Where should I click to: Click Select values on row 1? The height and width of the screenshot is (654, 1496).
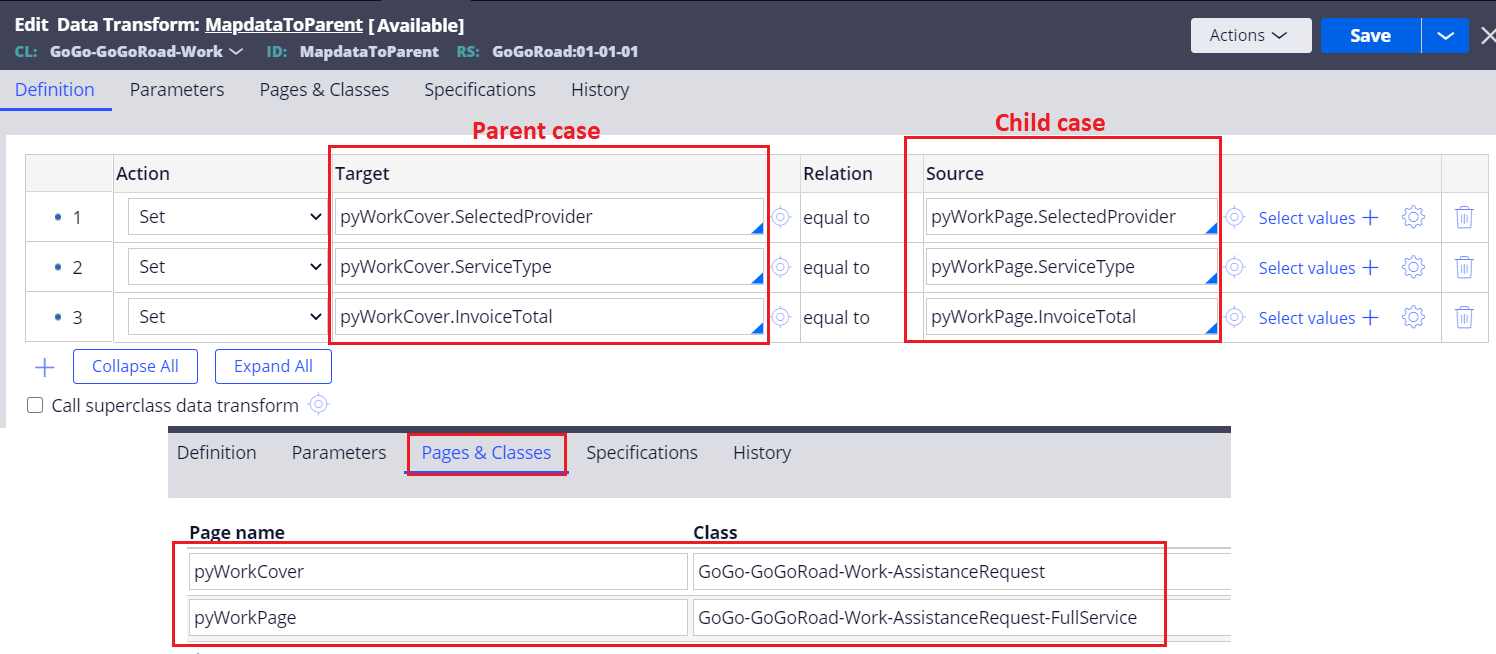(x=1307, y=217)
